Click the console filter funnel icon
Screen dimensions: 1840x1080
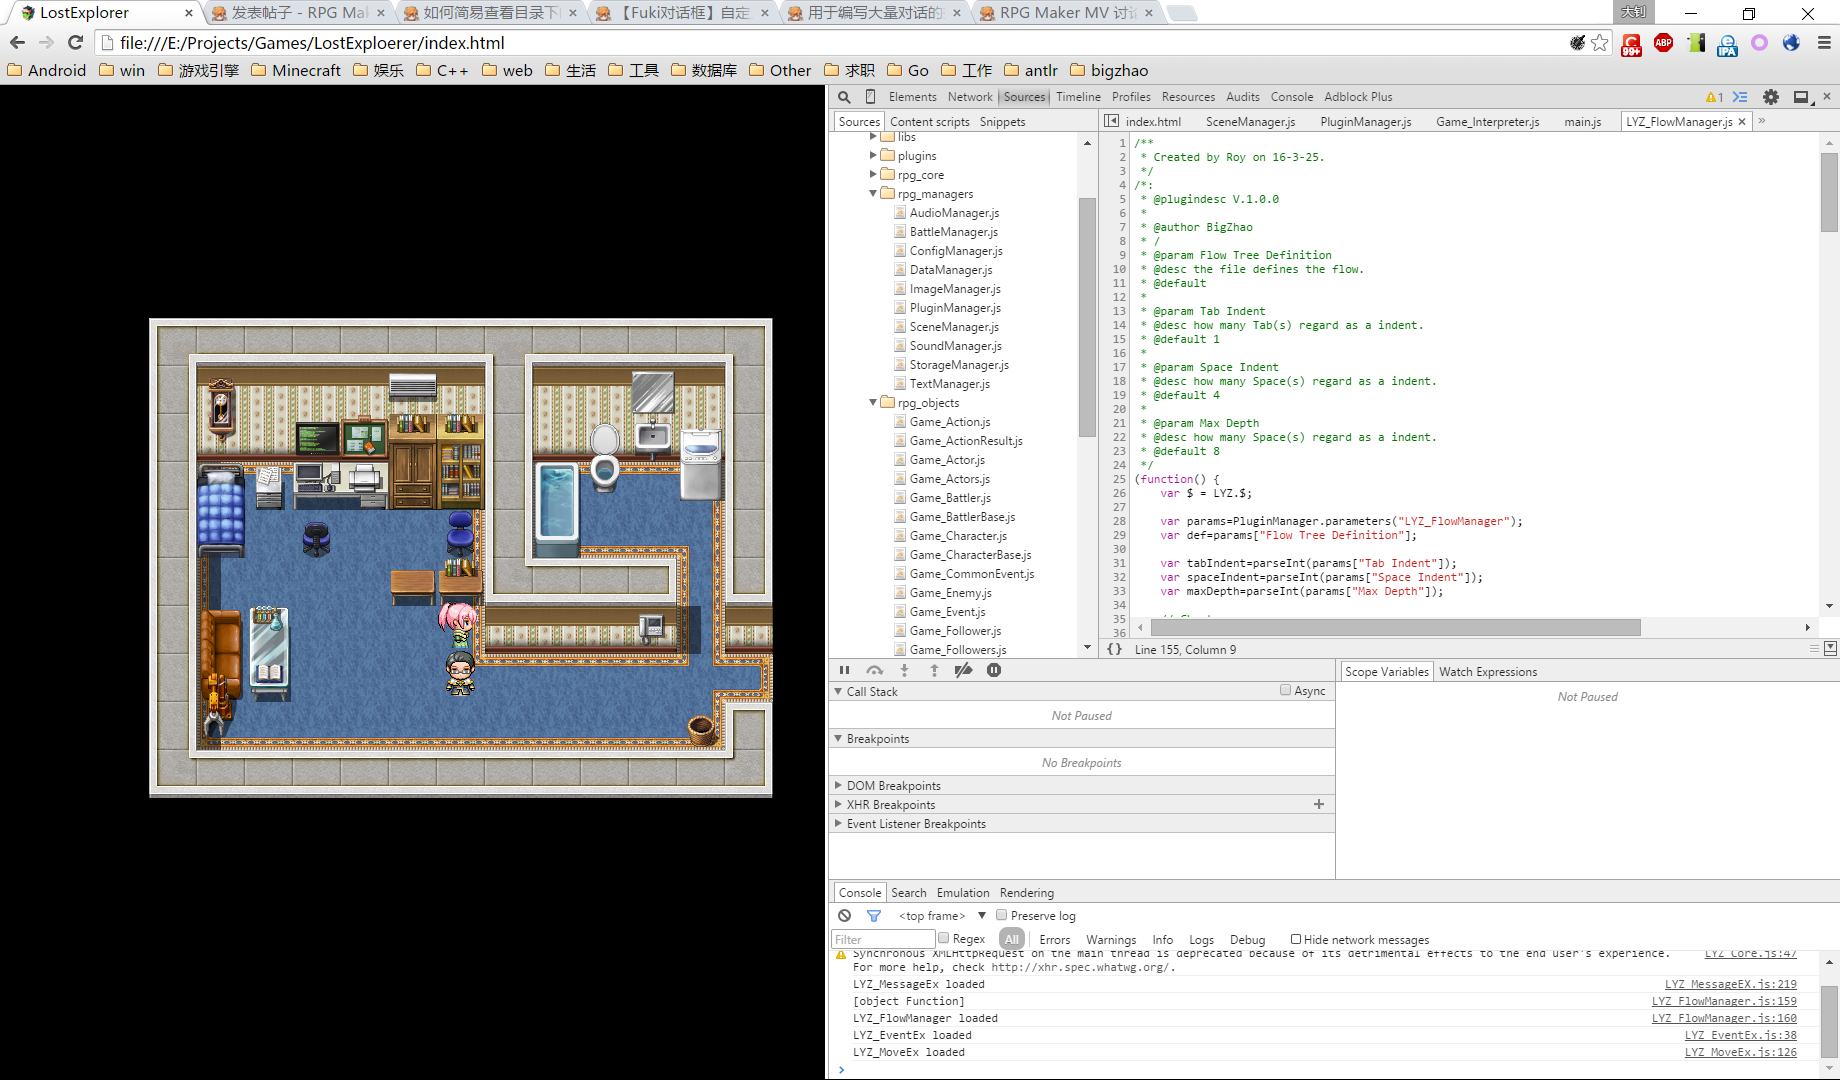point(874,916)
